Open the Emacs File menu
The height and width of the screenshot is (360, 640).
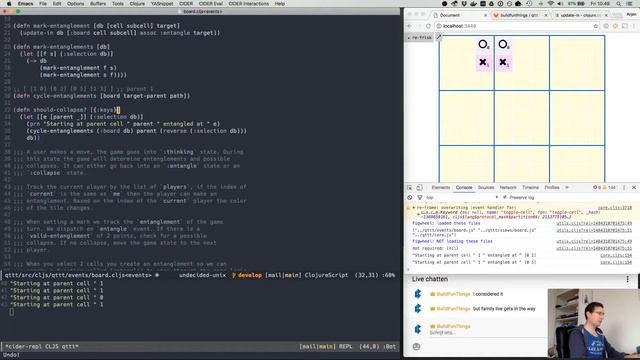click(43, 4)
